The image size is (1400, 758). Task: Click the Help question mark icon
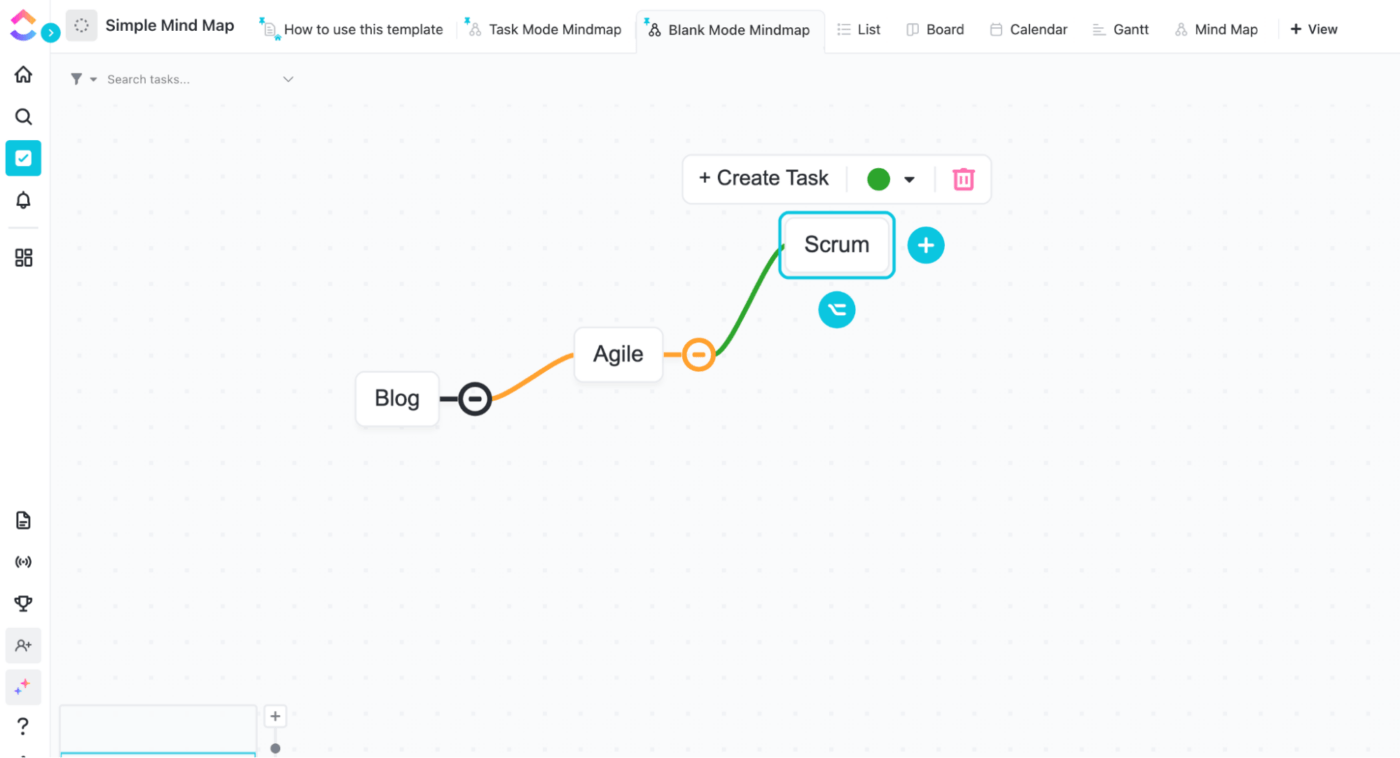23,726
